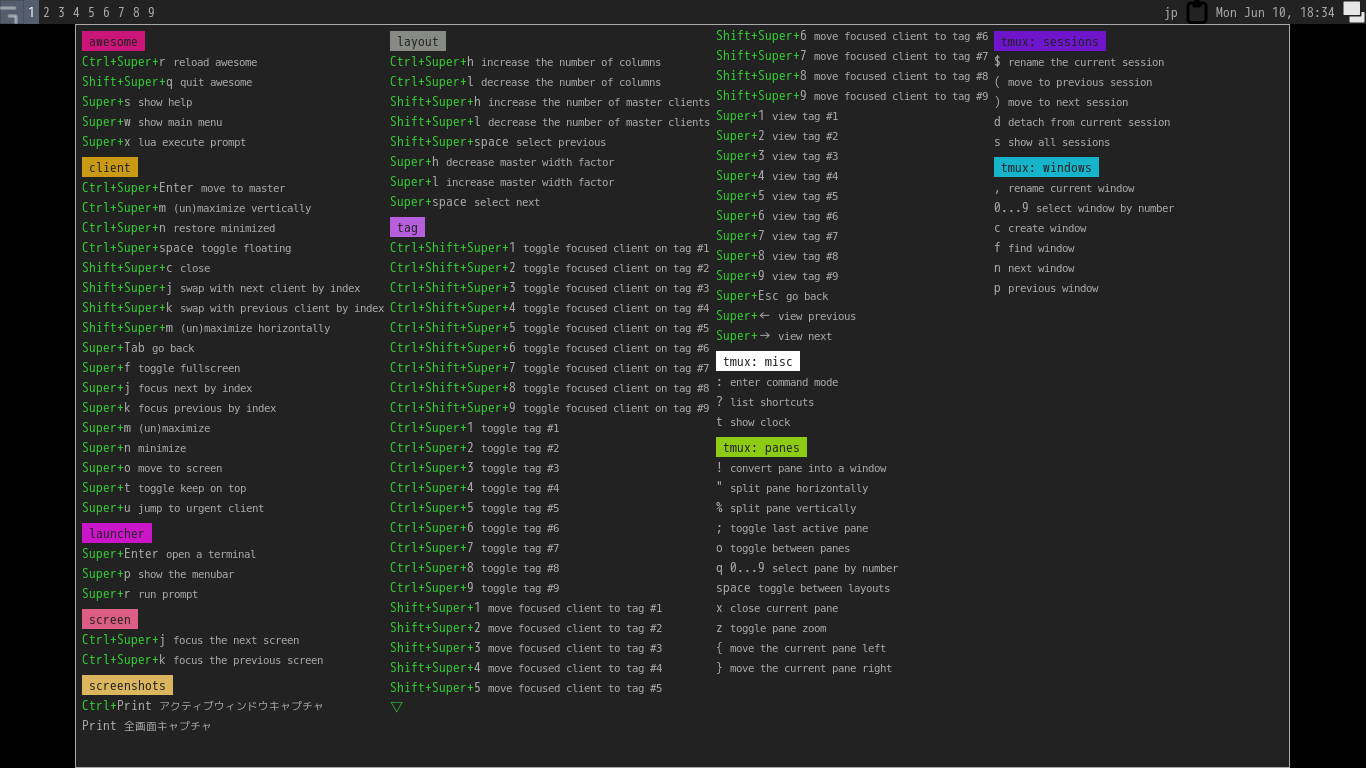Select tag 7 in the taglist
Image resolution: width=1366 pixels, height=768 pixels.
tap(121, 12)
